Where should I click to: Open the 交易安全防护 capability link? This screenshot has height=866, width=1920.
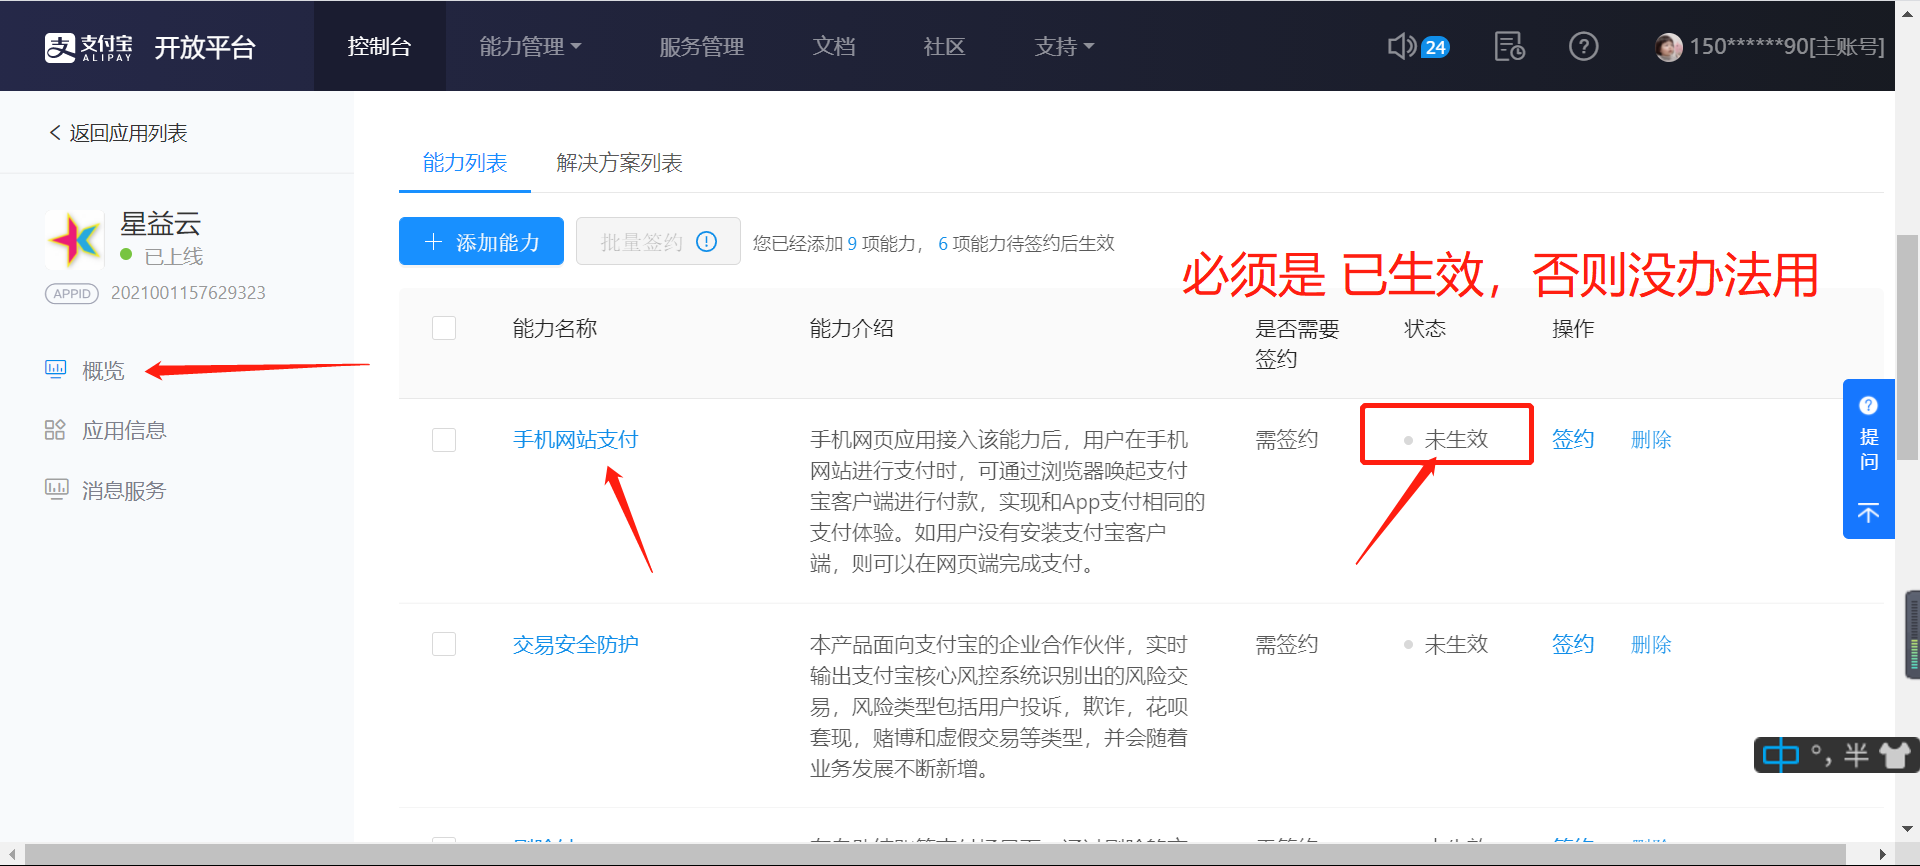click(575, 644)
